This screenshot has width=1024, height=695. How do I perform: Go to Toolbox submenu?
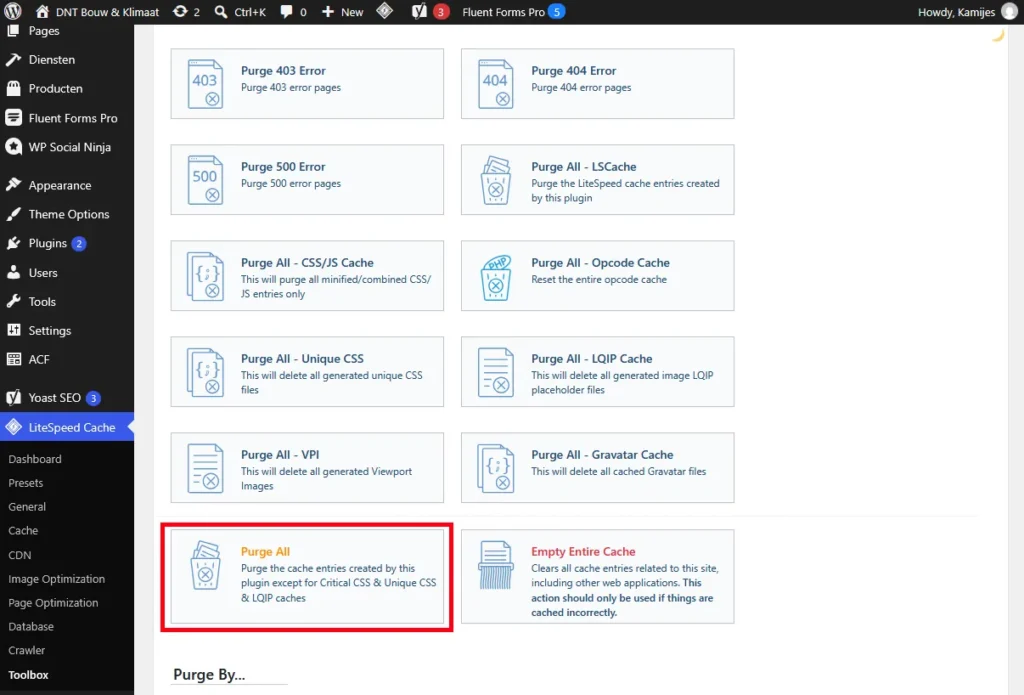tap(28, 675)
